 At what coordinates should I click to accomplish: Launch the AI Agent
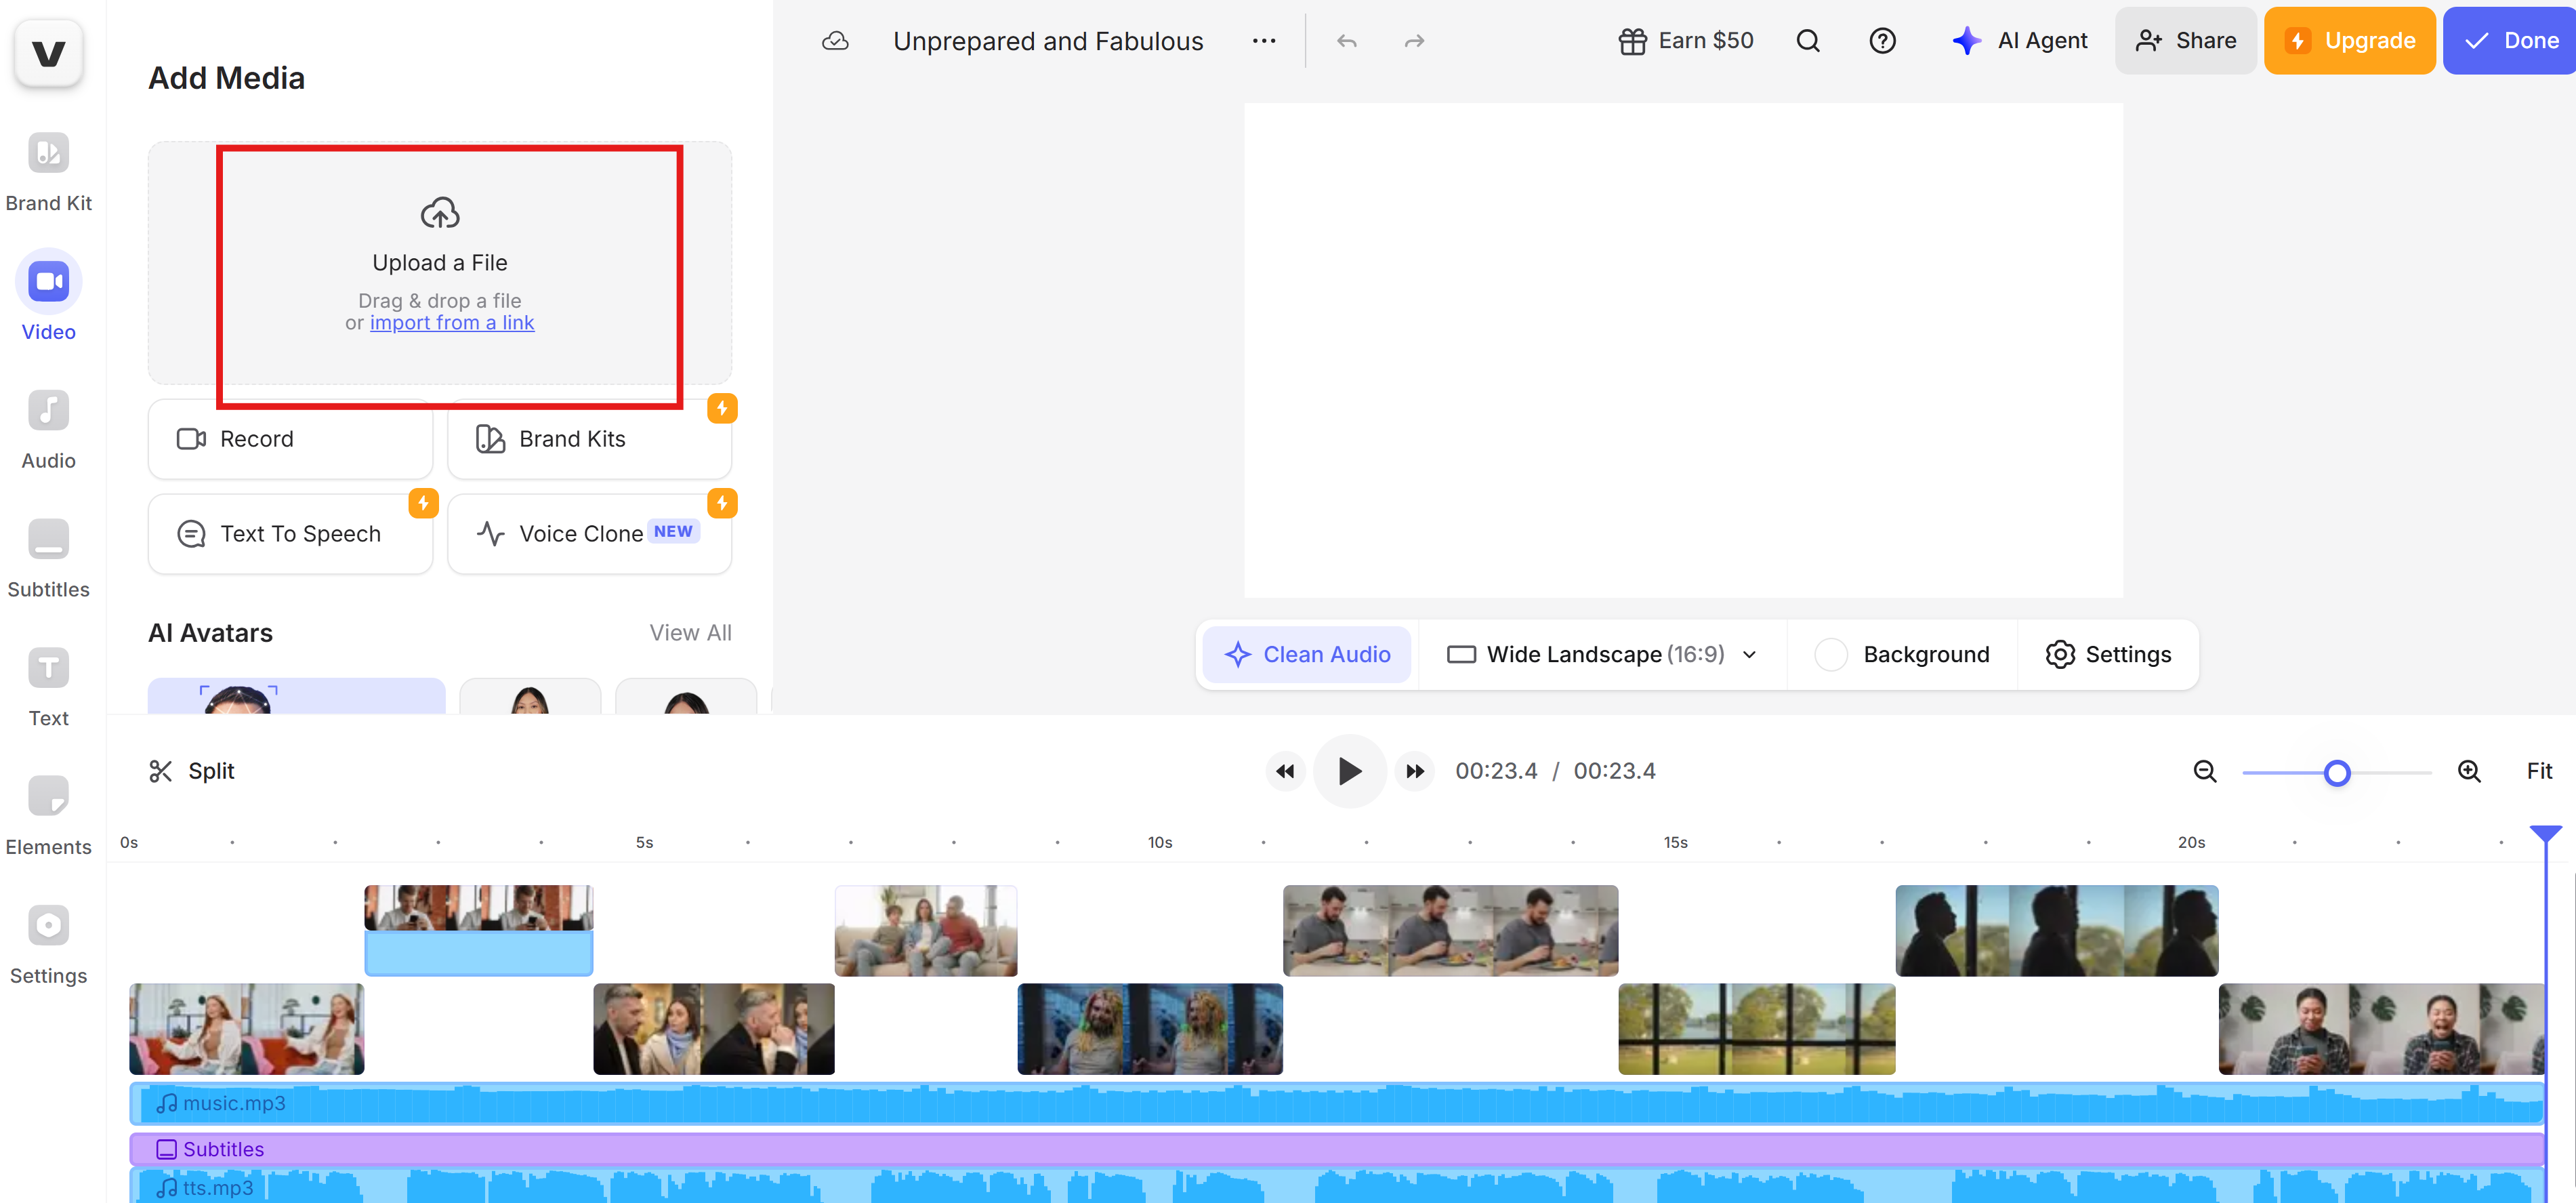(2020, 40)
